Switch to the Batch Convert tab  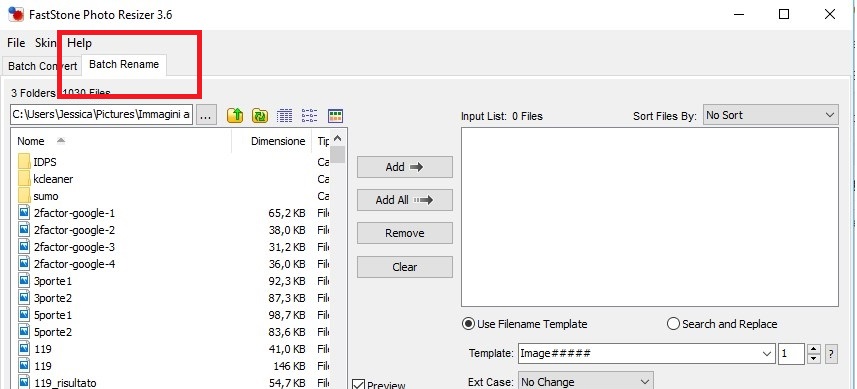tap(42, 66)
